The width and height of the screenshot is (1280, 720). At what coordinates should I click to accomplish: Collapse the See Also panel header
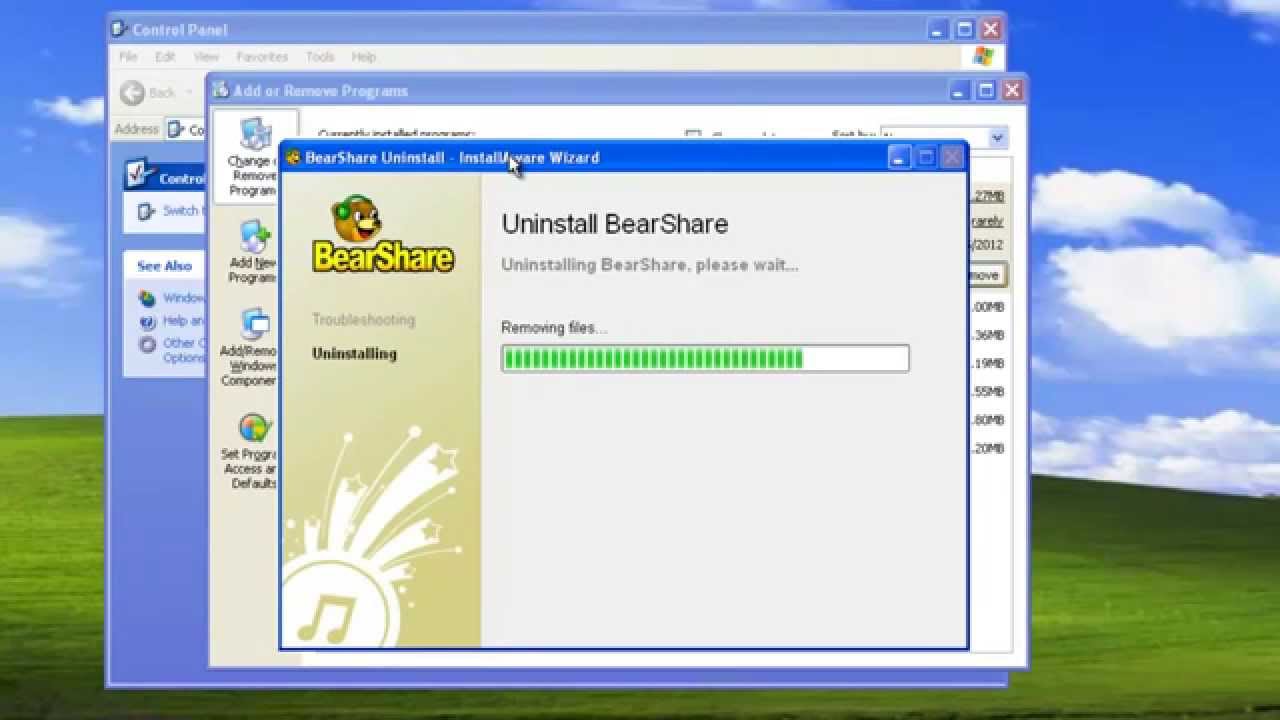164,266
